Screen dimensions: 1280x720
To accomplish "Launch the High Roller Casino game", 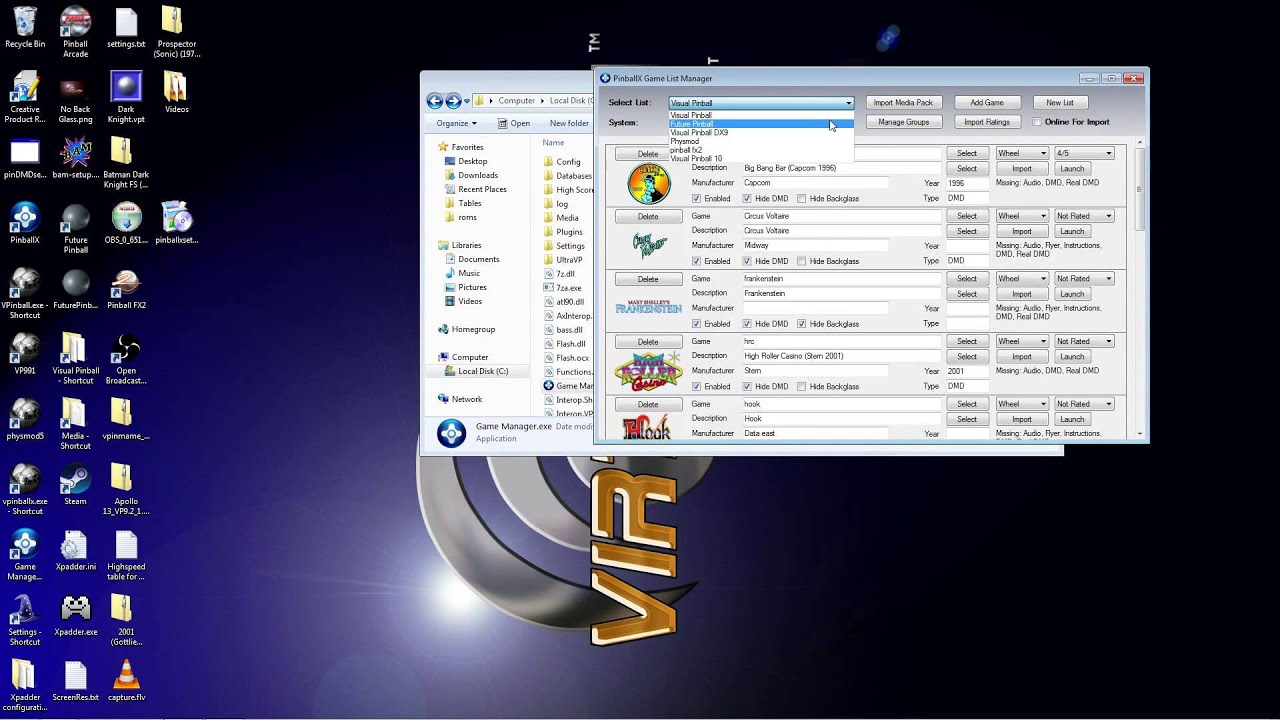I will click(x=1072, y=357).
